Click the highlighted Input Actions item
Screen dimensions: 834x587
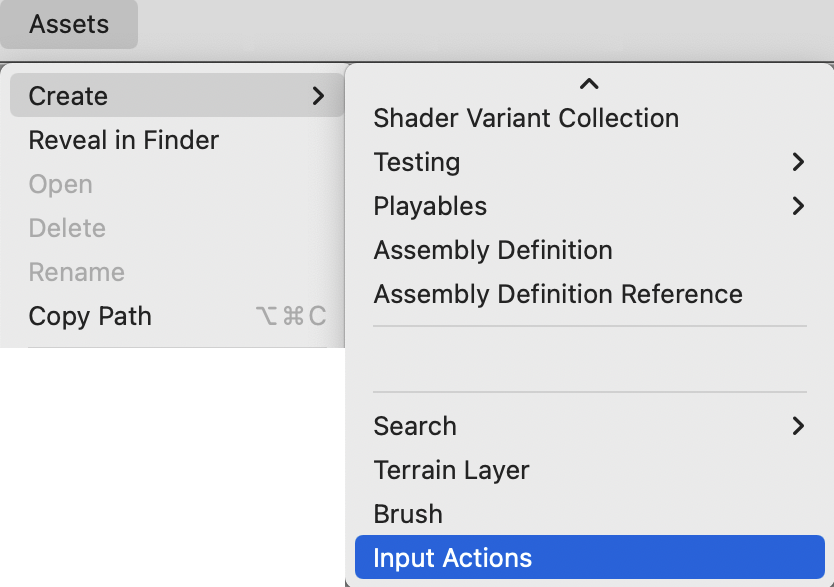click(453, 558)
